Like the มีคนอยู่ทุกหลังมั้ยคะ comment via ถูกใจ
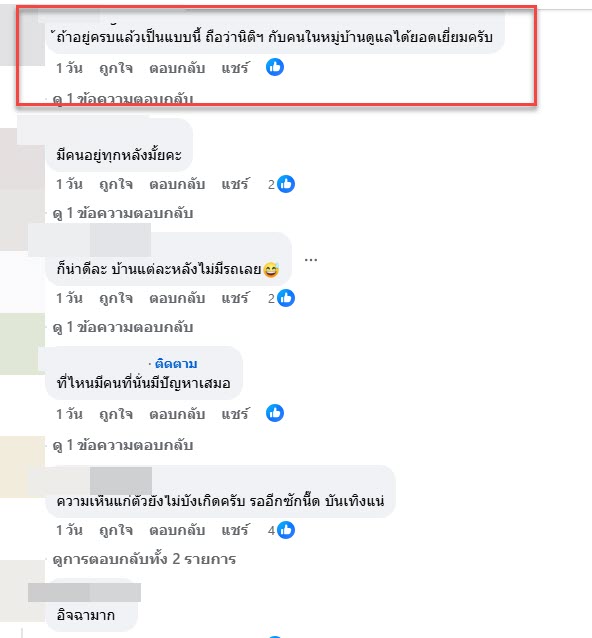The height and width of the screenshot is (638, 592). tap(116, 184)
